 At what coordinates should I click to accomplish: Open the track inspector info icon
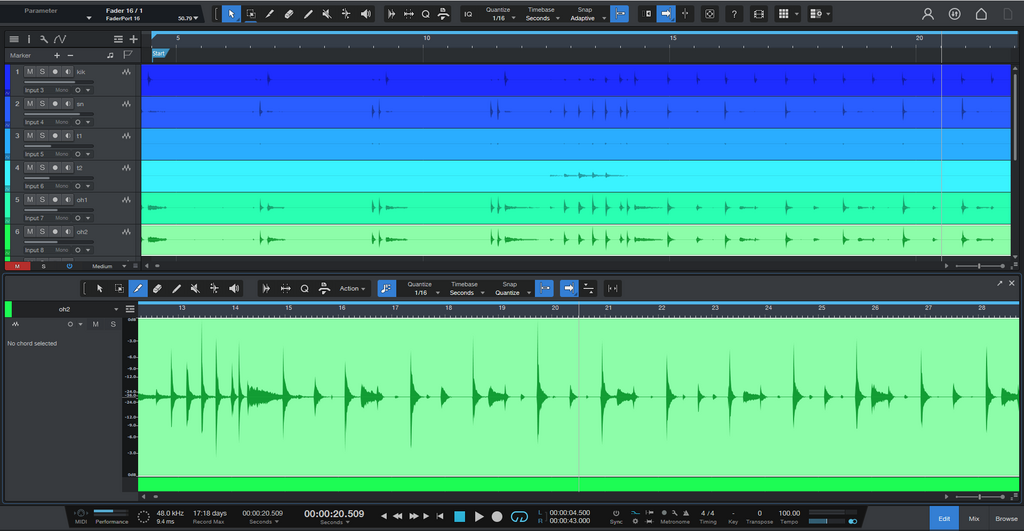28,39
